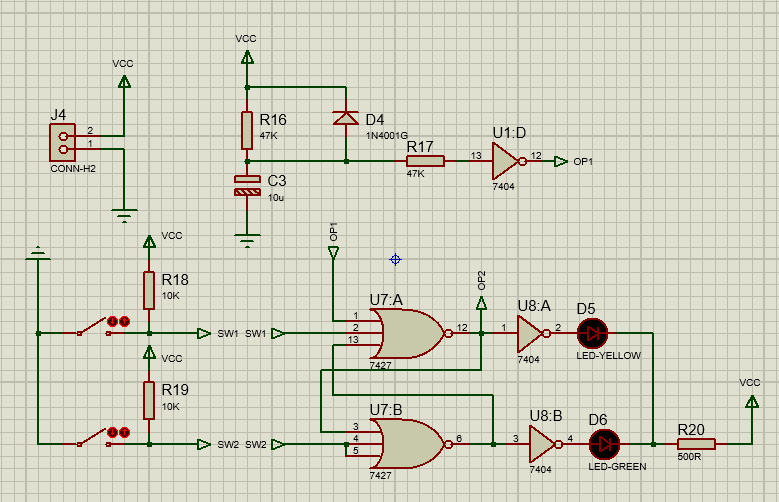Select resistor R16 body

point(247,130)
